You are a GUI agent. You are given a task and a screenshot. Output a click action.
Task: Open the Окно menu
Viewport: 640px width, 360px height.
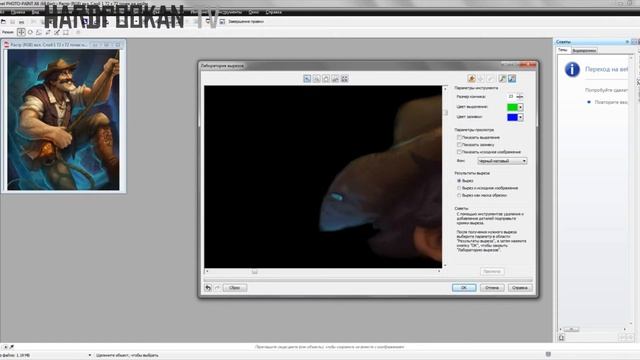(x=253, y=12)
